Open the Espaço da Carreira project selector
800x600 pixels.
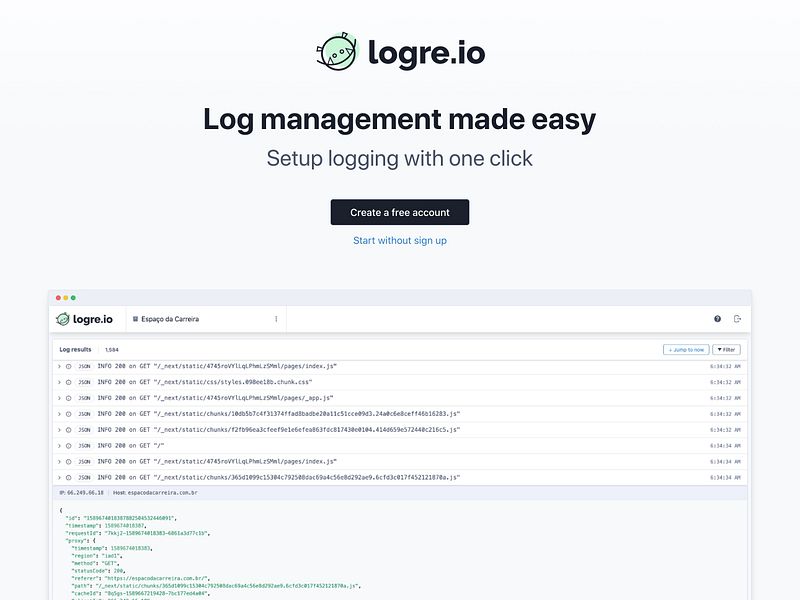point(206,319)
